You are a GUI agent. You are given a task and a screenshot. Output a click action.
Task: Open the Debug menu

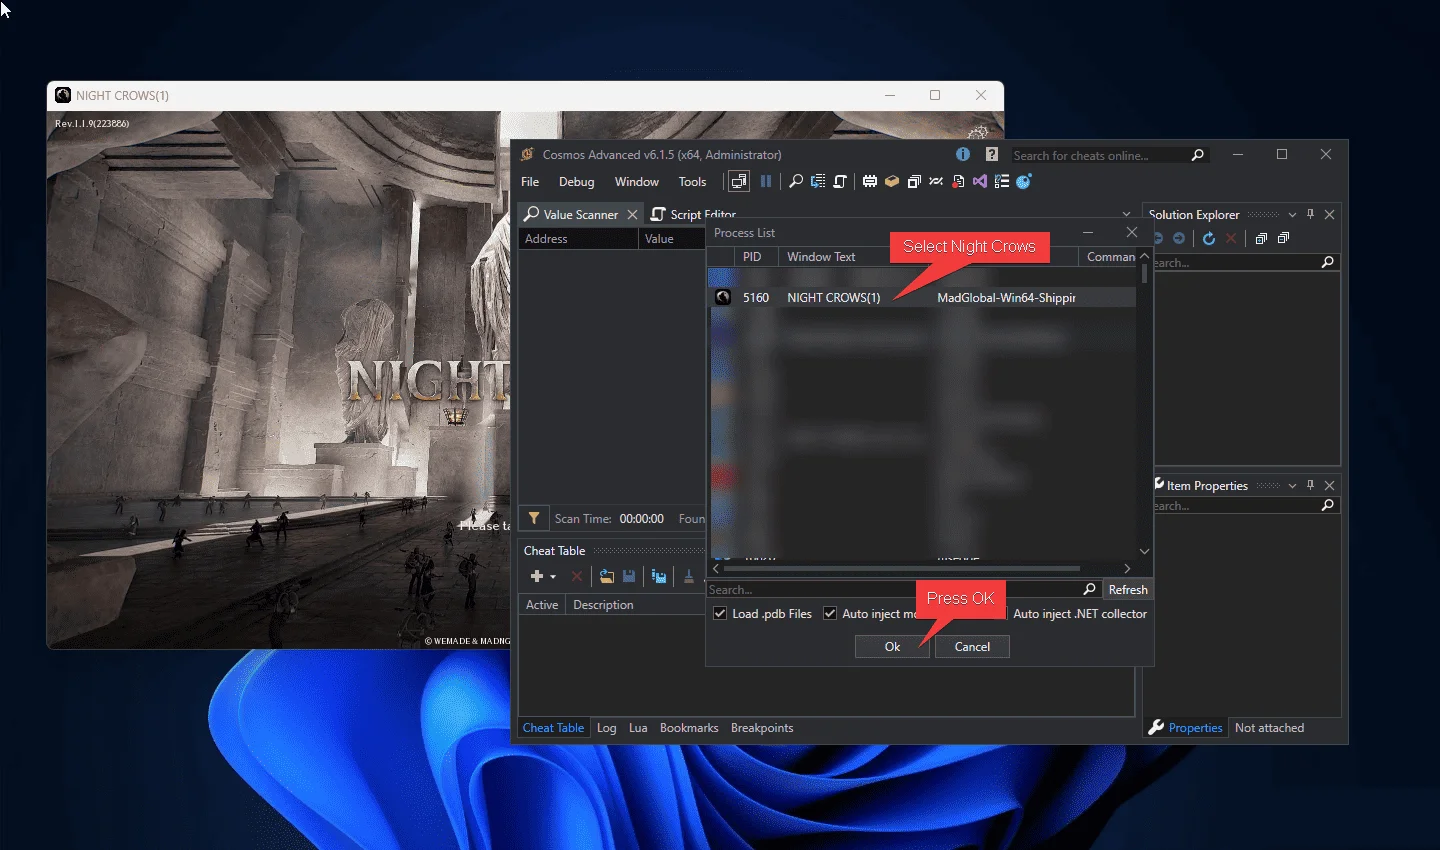click(576, 182)
